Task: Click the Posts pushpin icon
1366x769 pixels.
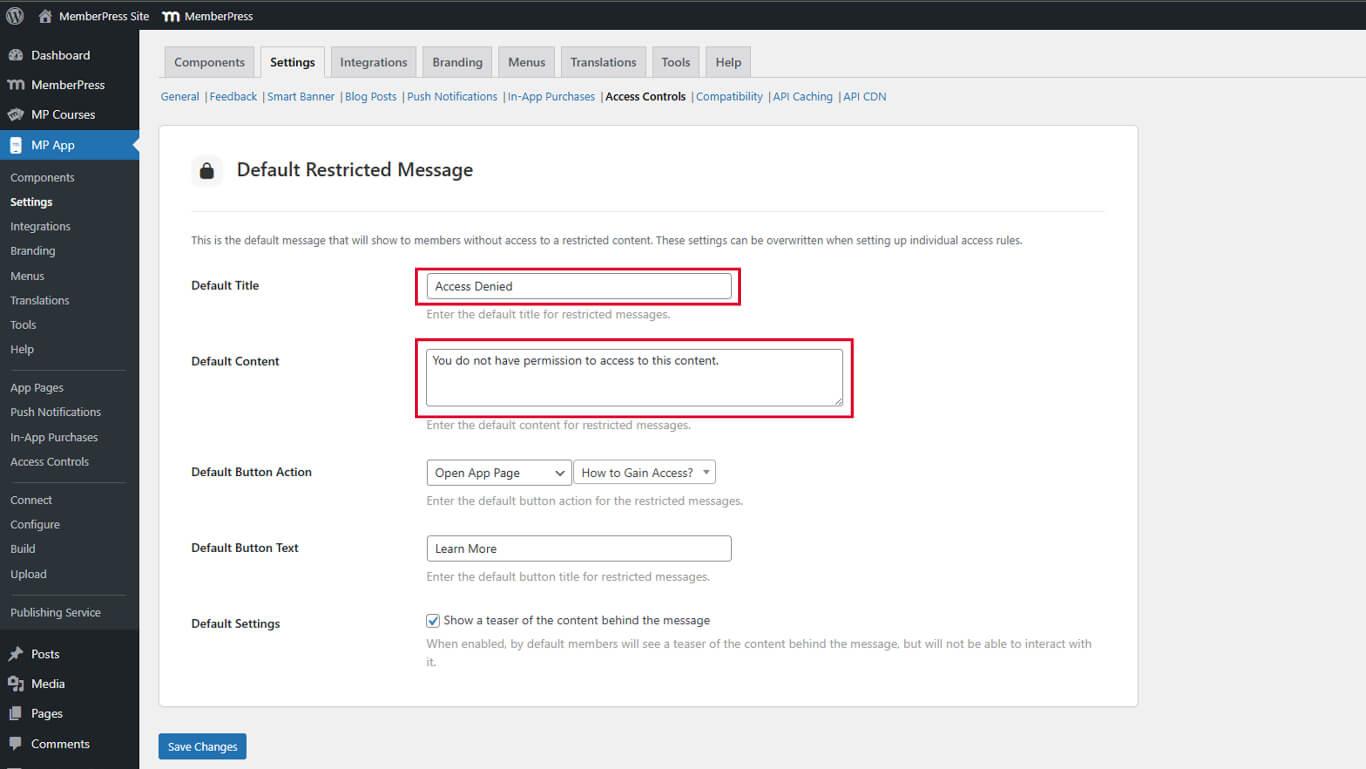Action: [x=15, y=654]
